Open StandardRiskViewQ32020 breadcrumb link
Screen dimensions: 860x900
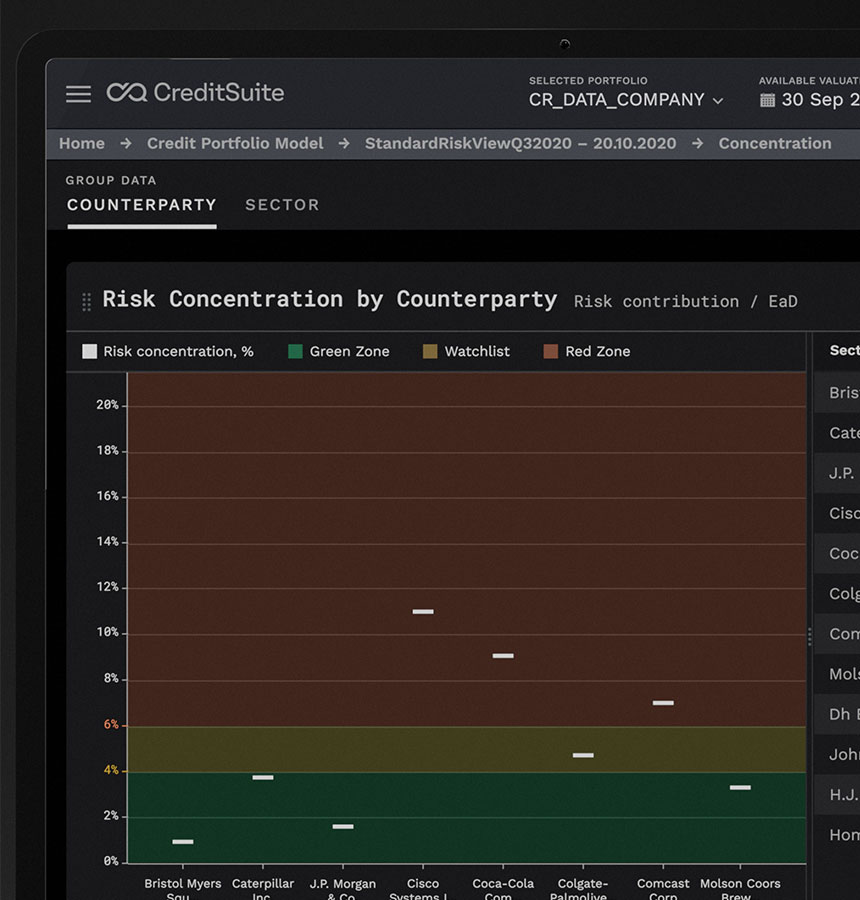point(520,143)
